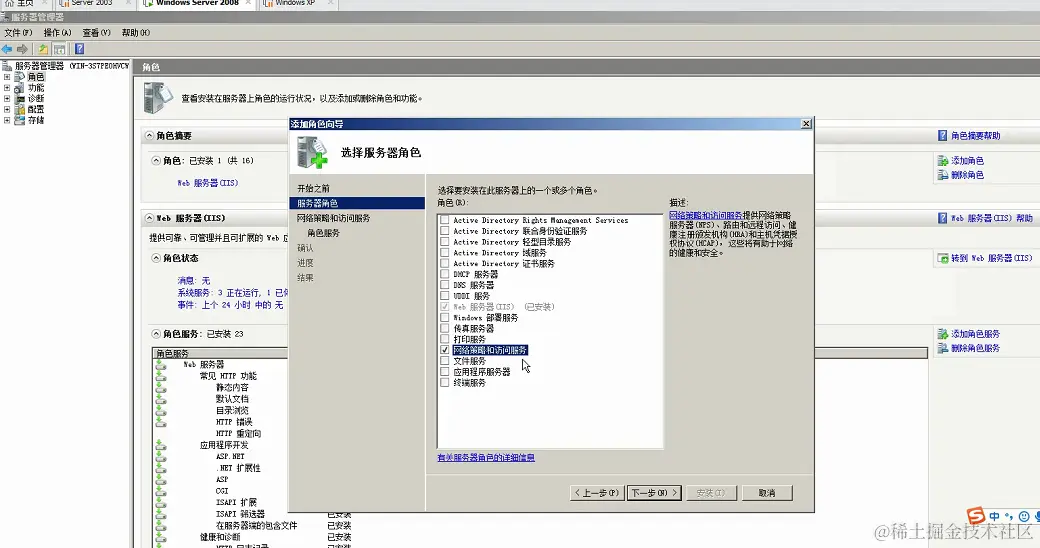
Task: Check the 文件服务 role checkbox
Action: coord(444,361)
